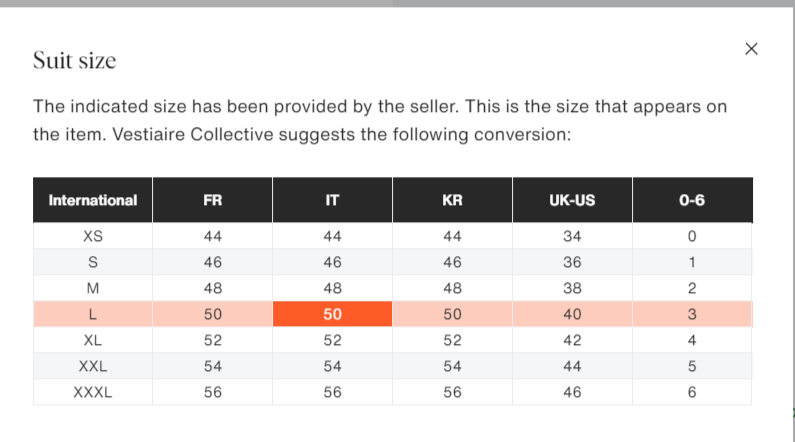
Task: Click the IT column header
Action: coord(332,200)
